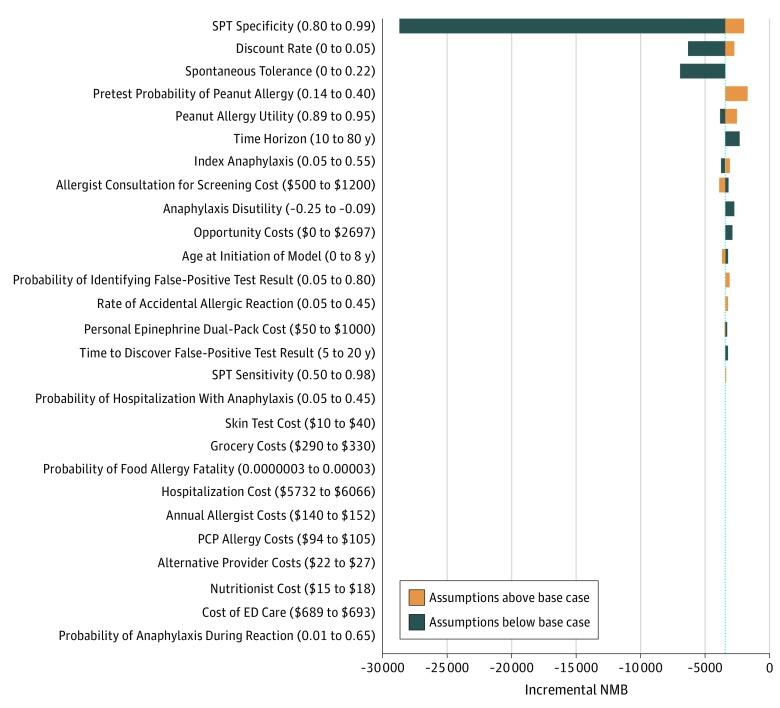Click the −30000 x-axis tick label
Viewport: 780px width, 708px height.
380,667
